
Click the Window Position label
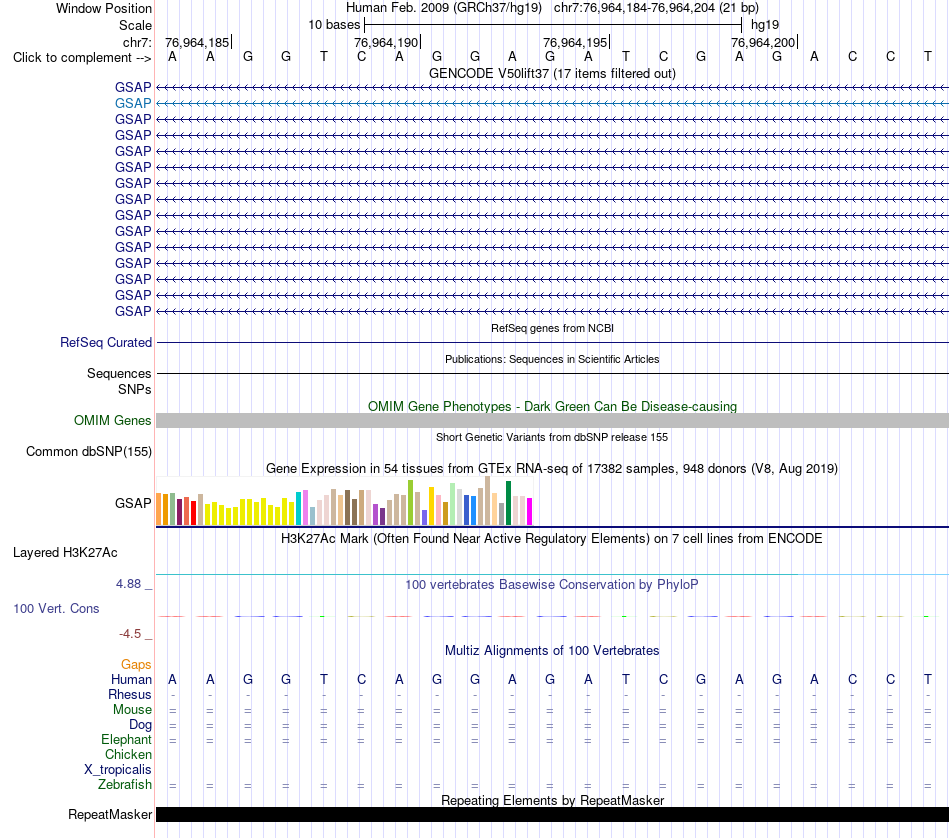tap(104, 8)
